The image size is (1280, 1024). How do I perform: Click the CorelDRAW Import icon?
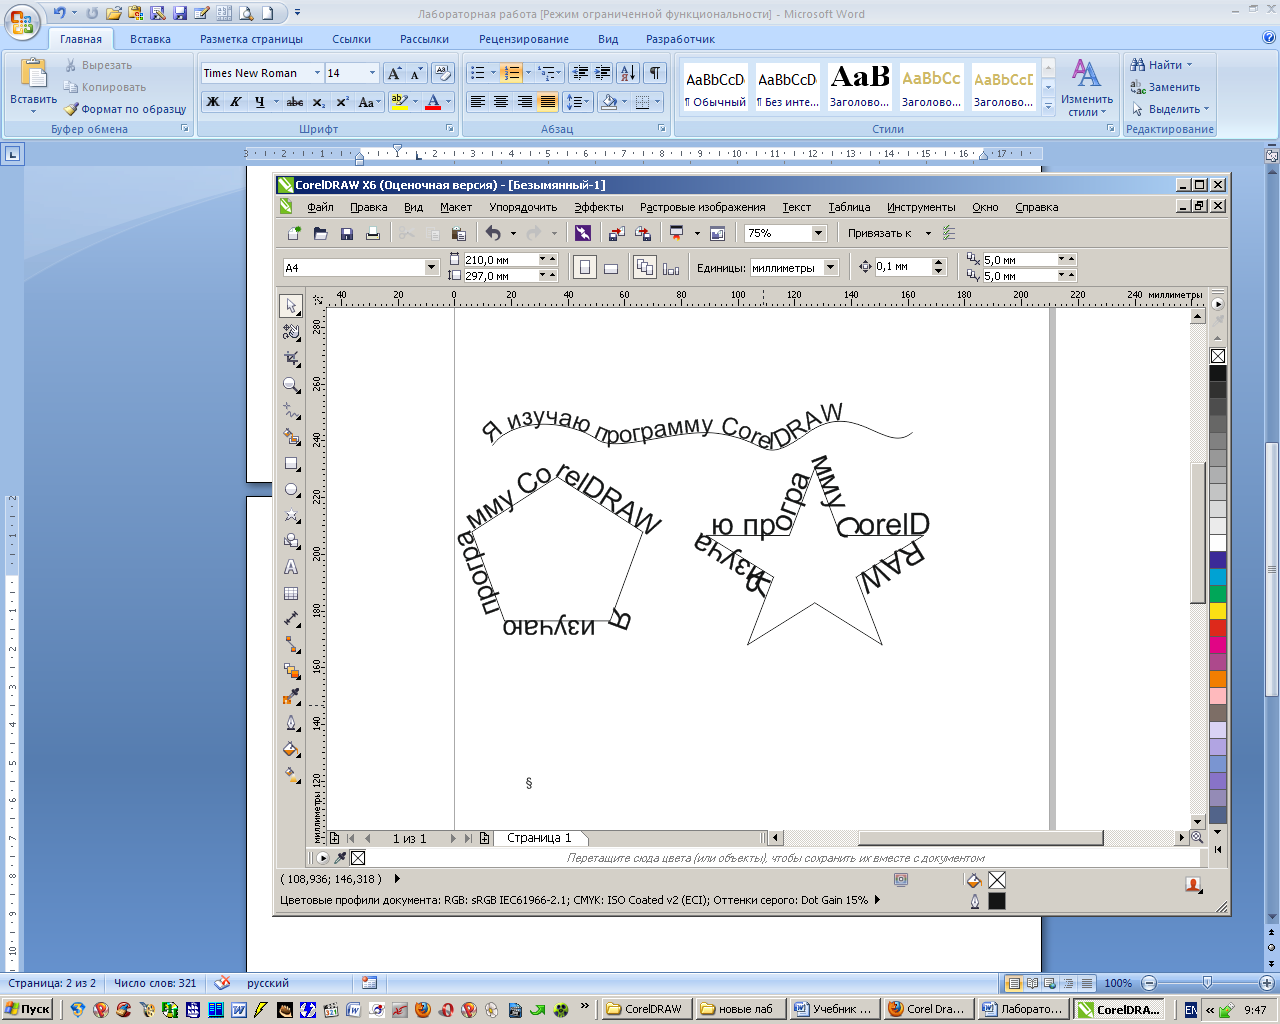(x=616, y=233)
